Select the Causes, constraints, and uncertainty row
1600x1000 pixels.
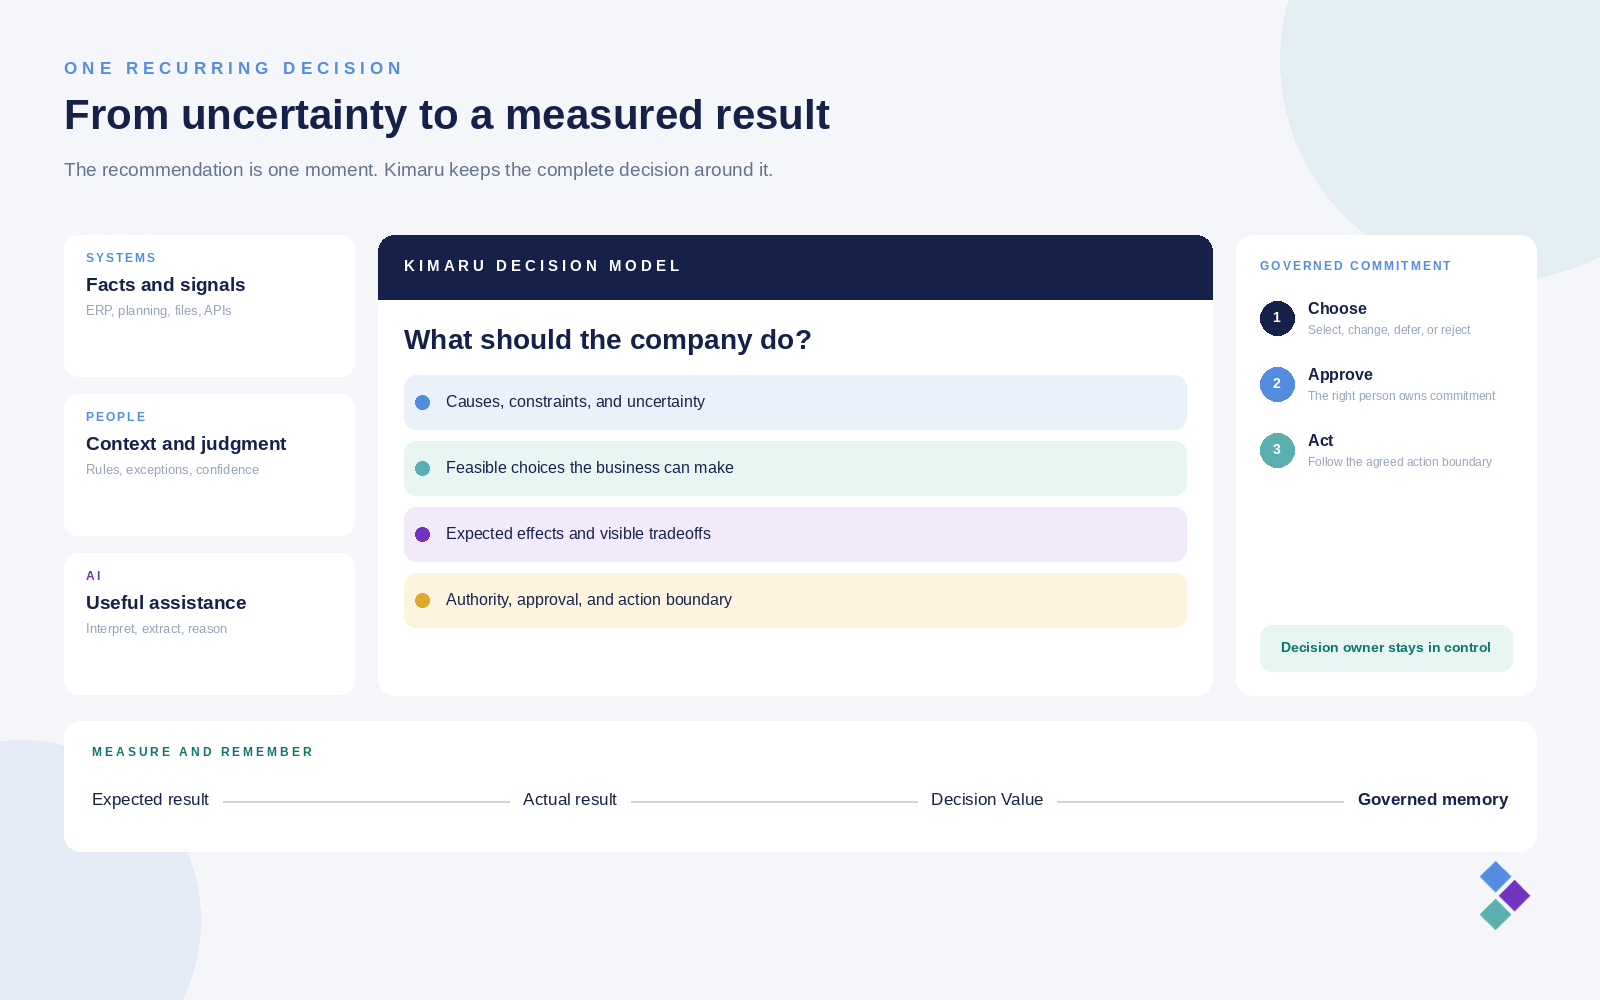795,402
